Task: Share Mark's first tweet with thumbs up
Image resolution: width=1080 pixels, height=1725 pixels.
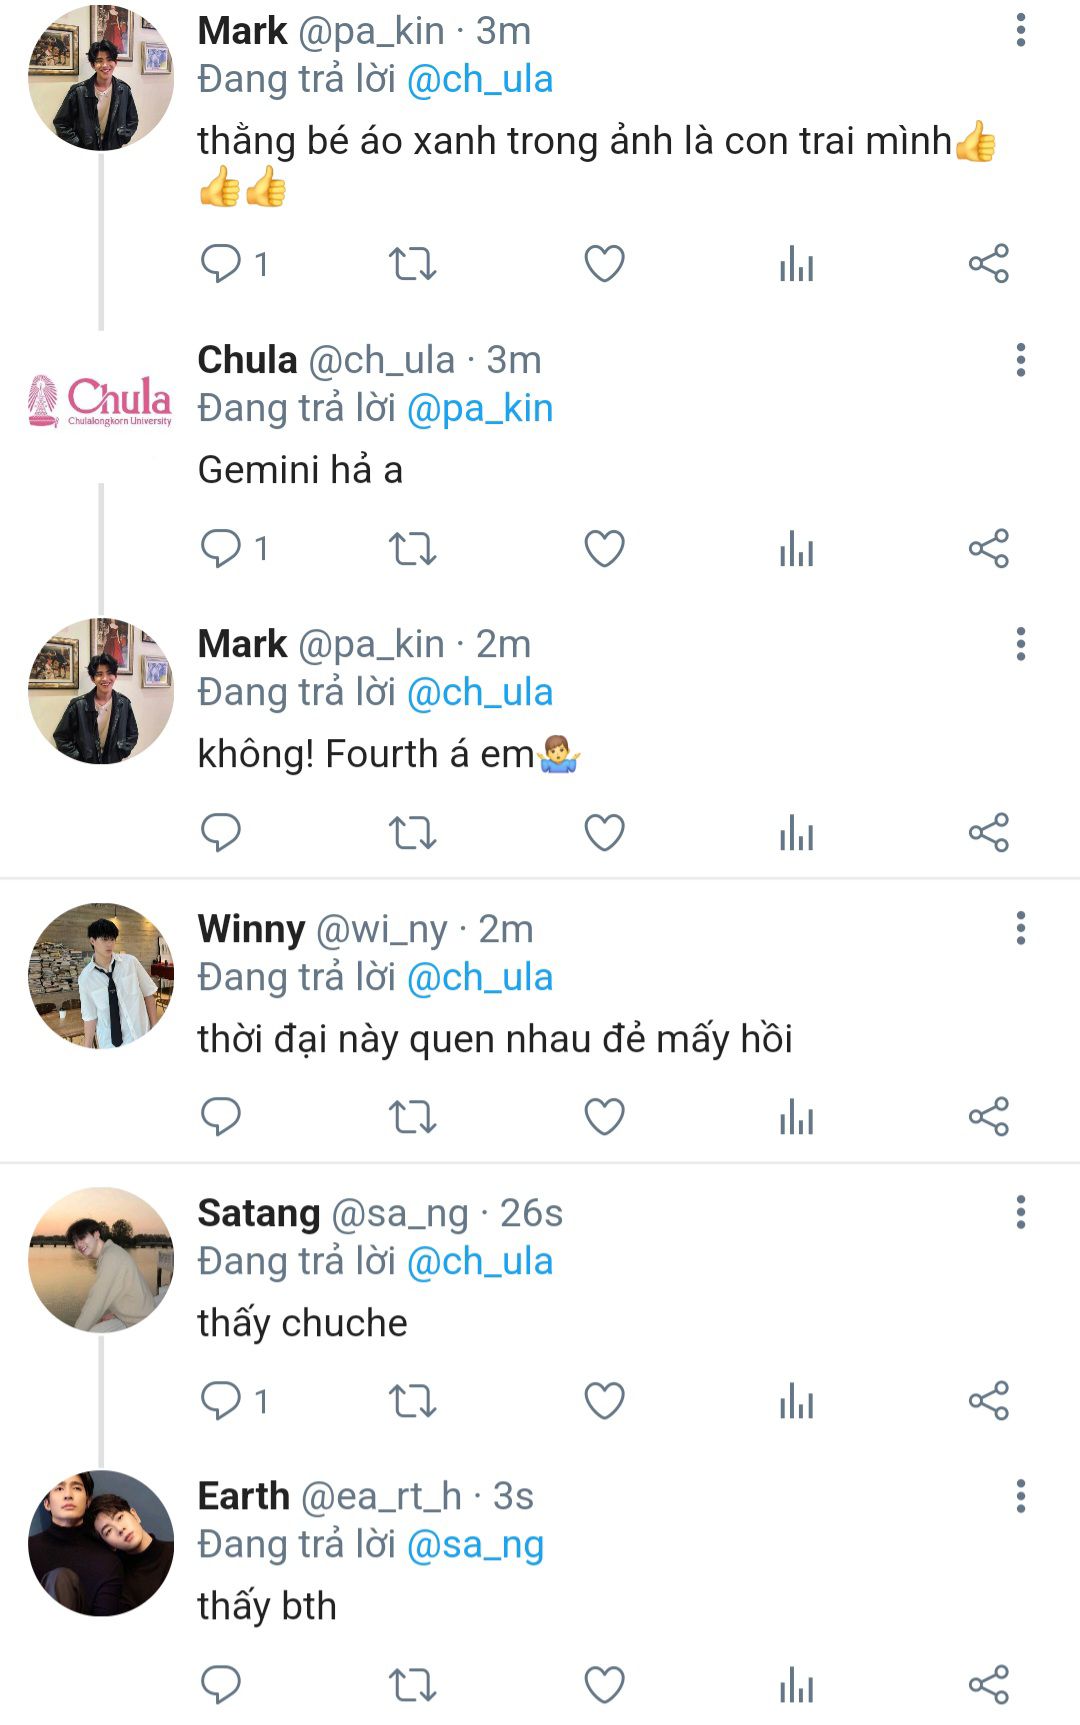Action: [988, 264]
